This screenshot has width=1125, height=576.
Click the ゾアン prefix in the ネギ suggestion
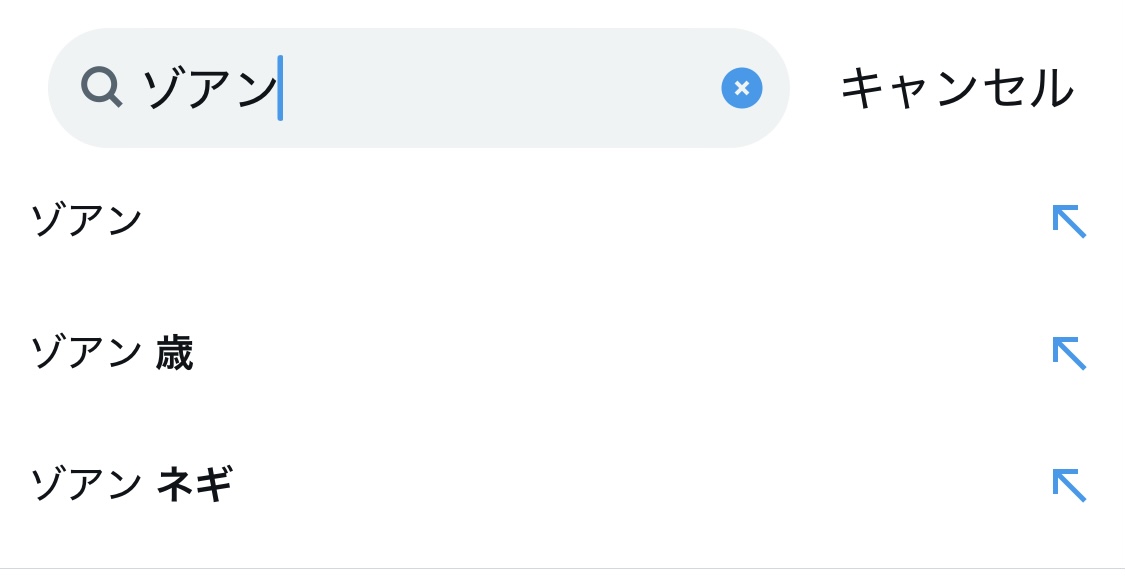(x=86, y=485)
